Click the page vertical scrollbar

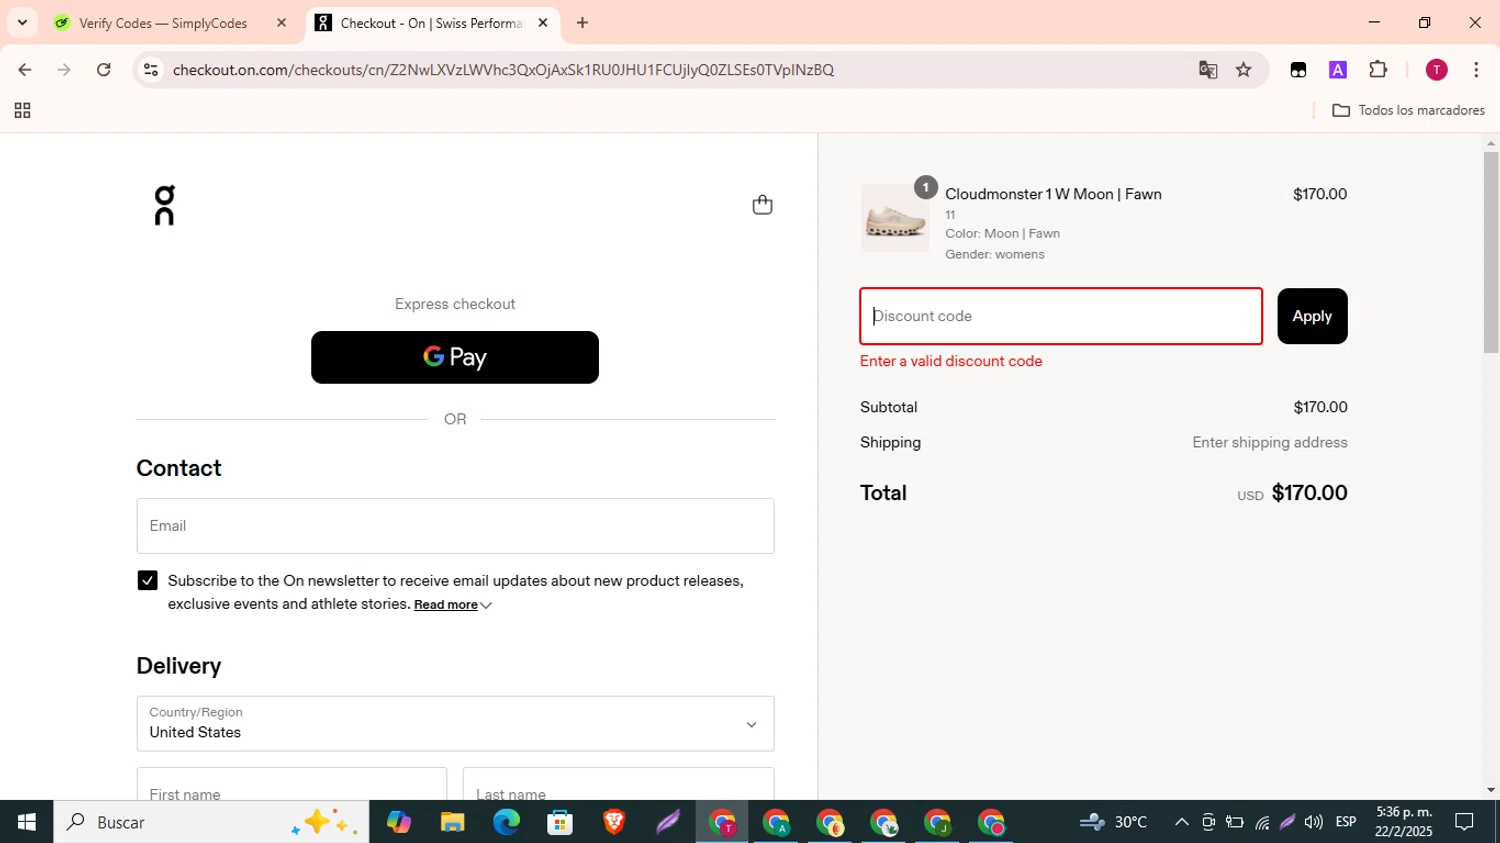pyautogui.click(x=1491, y=252)
